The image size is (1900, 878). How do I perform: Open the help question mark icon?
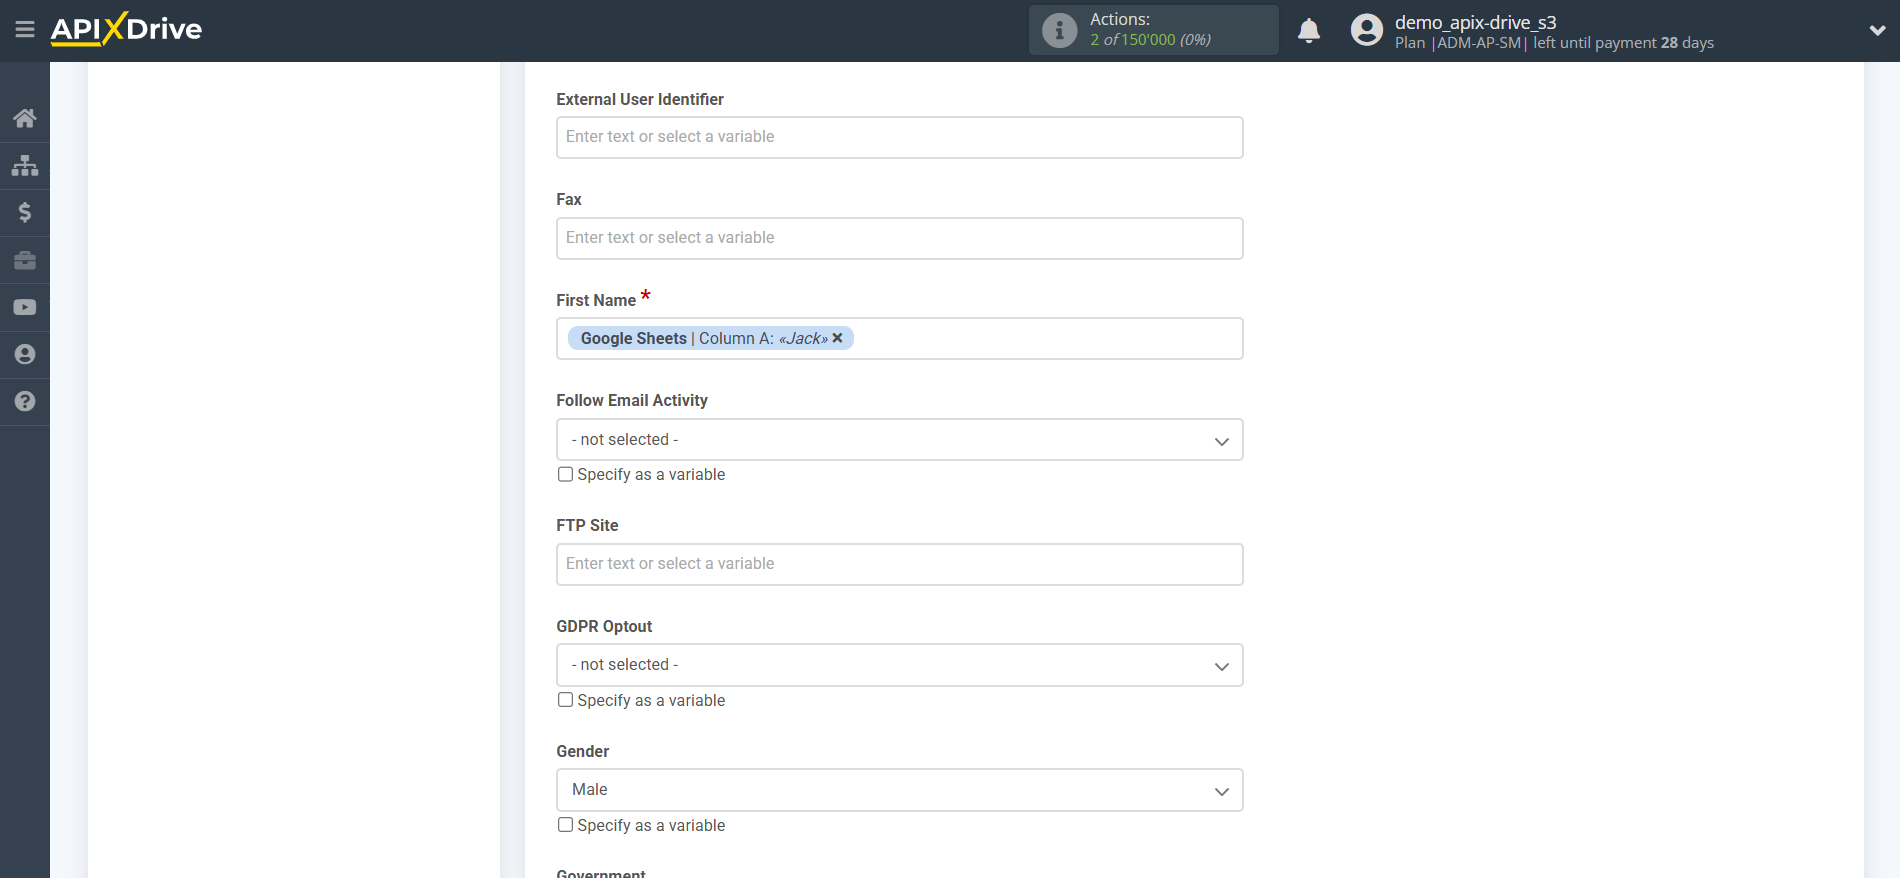pos(25,401)
